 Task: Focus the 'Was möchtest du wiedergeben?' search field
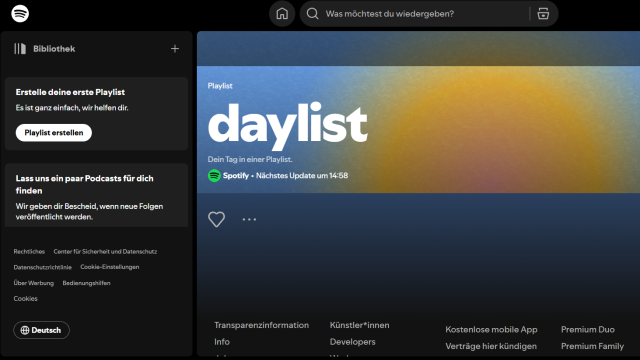click(424, 13)
